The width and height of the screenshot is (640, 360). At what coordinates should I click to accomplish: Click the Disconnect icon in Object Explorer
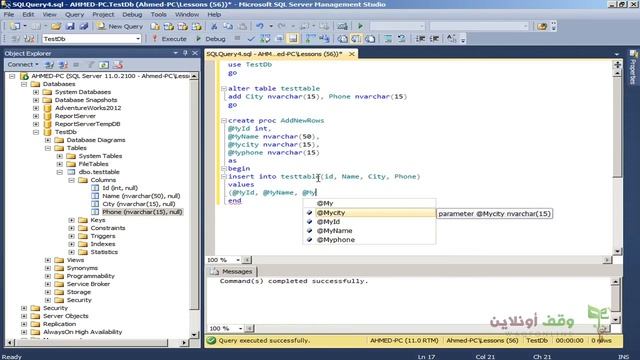pyautogui.click(x=63, y=65)
